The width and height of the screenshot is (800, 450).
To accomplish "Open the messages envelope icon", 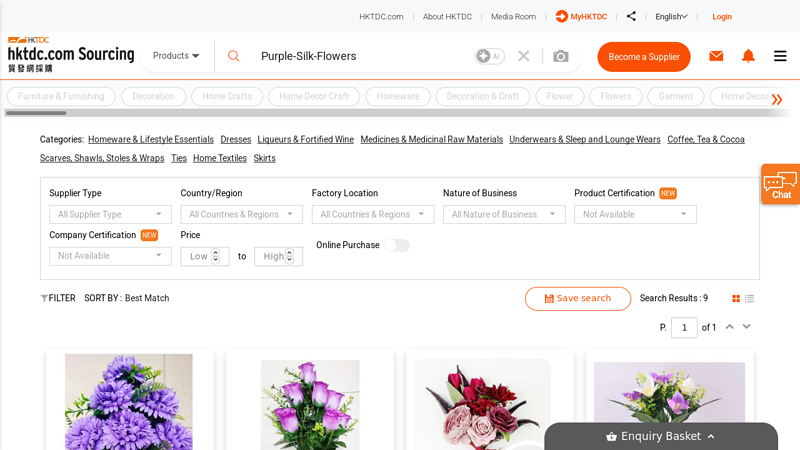I will click(x=716, y=56).
